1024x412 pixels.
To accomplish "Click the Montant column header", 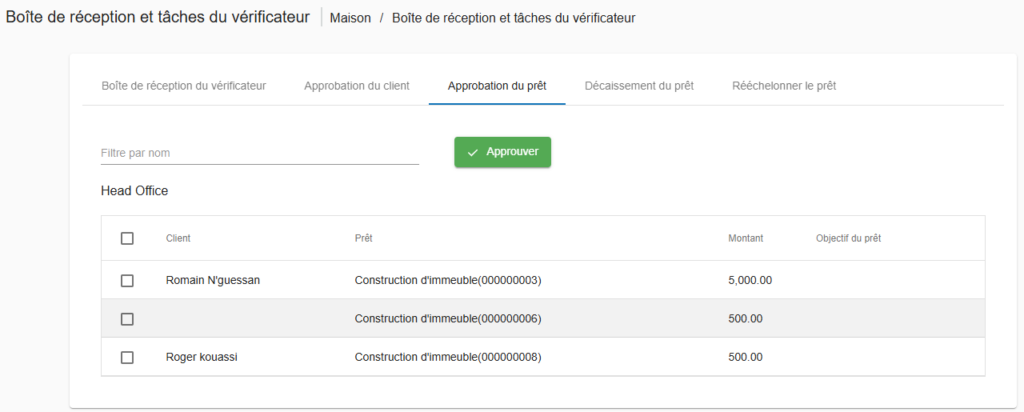I will pos(746,239).
